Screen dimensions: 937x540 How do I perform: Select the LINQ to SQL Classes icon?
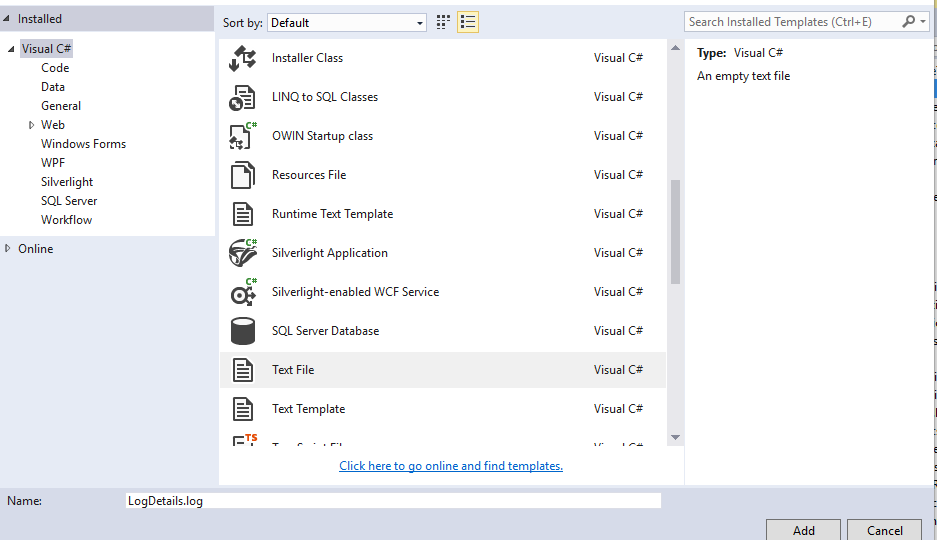[243, 97]
